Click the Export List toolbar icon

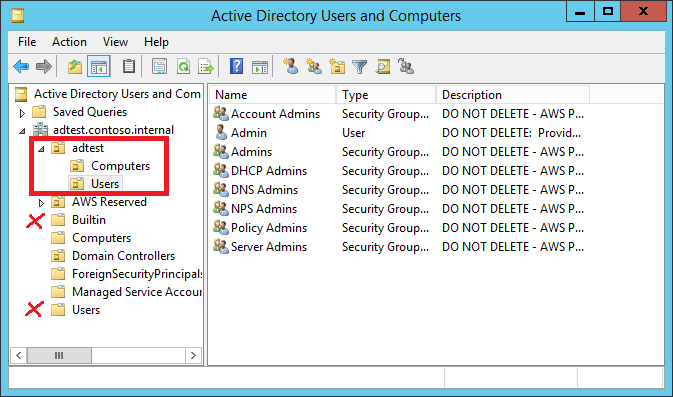click(206, 67)
